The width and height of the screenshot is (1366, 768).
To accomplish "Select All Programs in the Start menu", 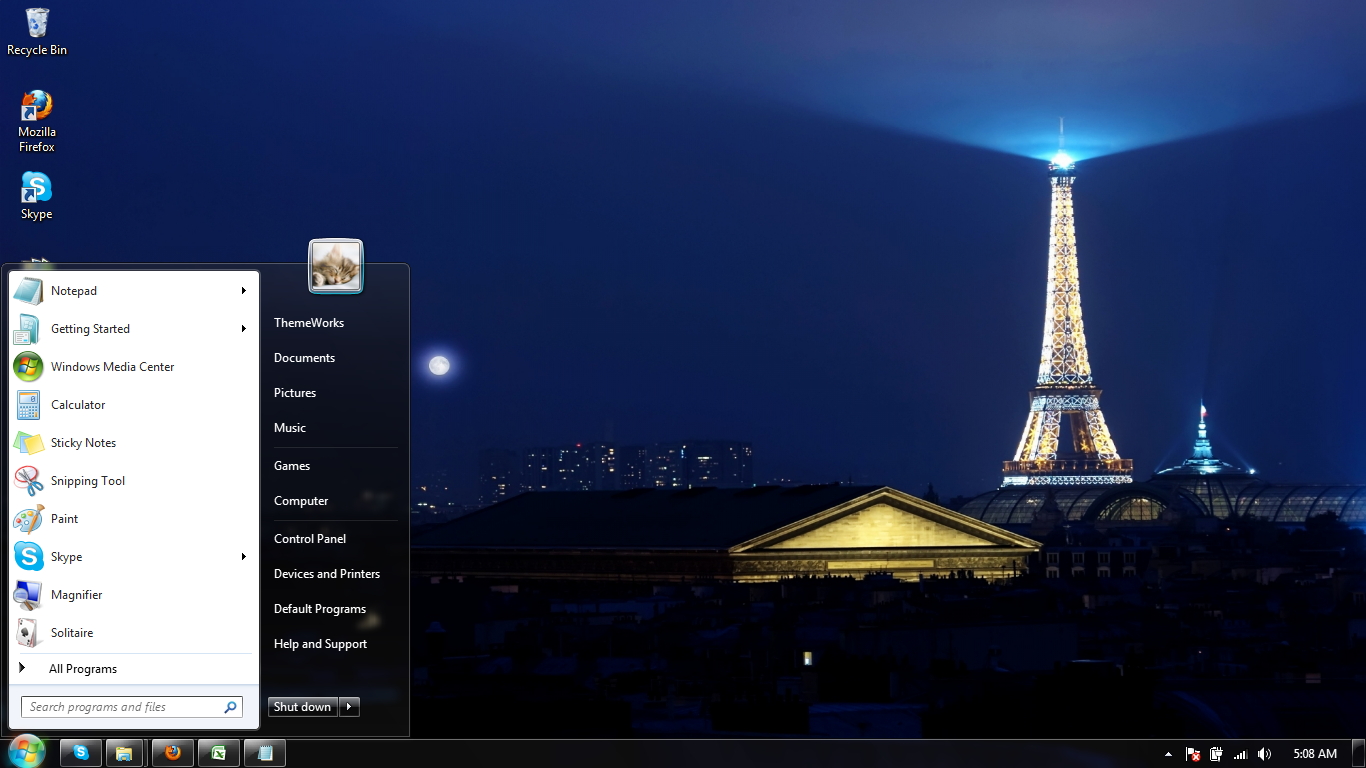I will coord(83,668).
